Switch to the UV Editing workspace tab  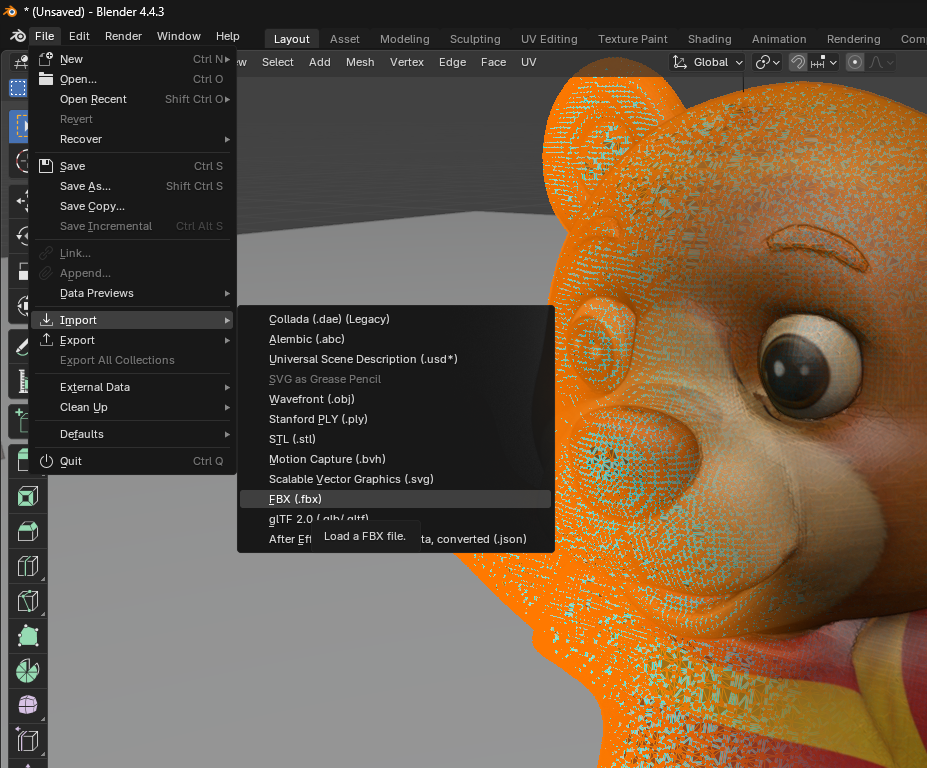tap(549, 39)
